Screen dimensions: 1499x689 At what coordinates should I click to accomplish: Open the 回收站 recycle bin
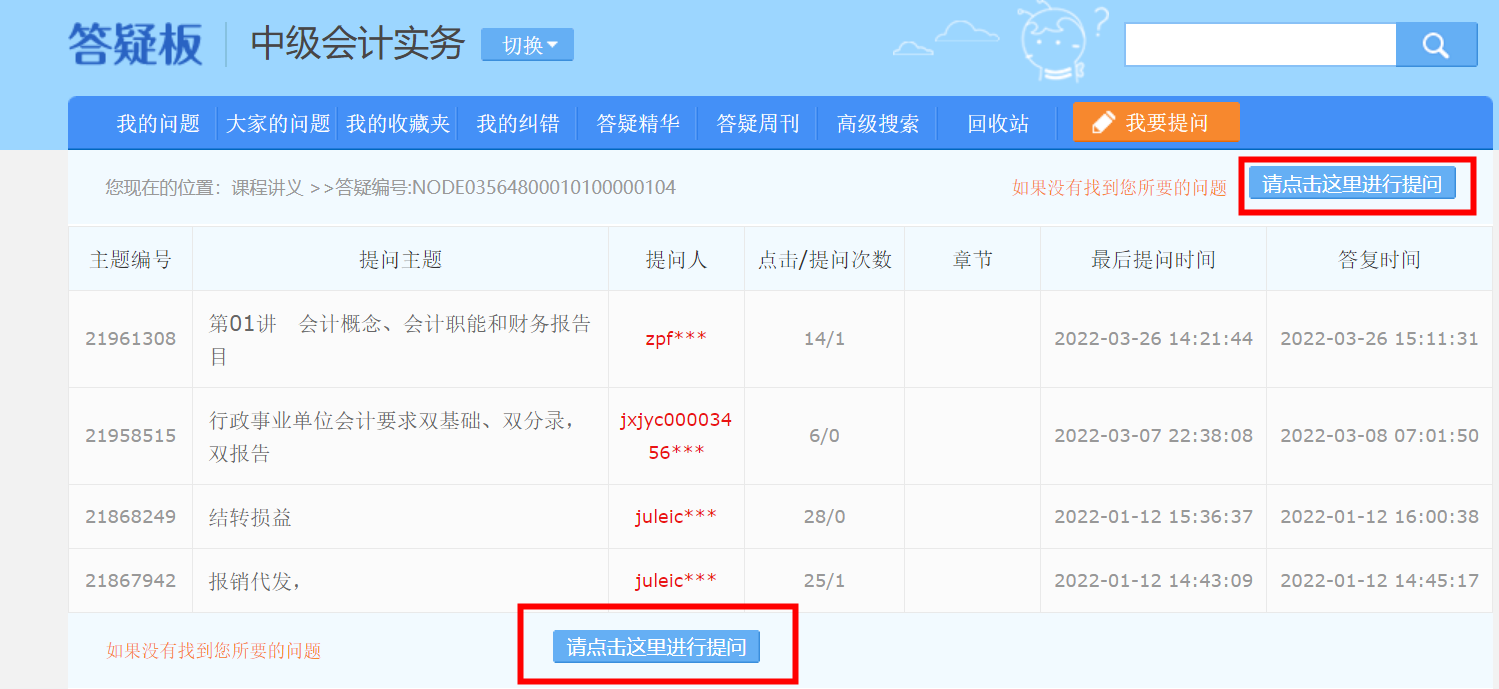(996, 121)
